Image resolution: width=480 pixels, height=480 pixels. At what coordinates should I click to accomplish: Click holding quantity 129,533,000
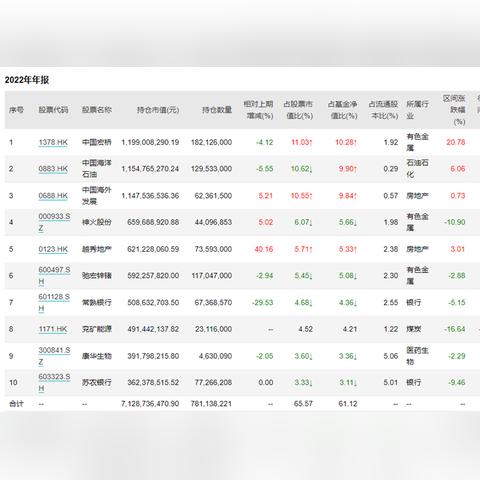[x=211, y=169]
